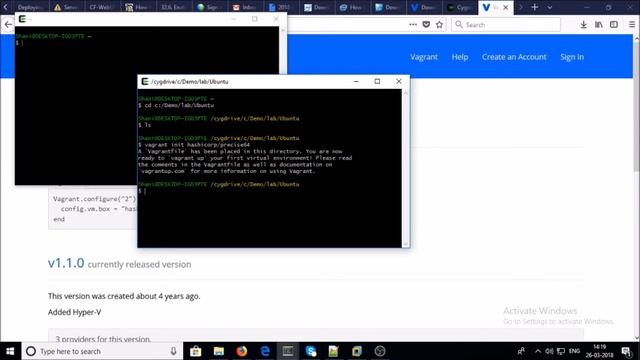This screenshot has height=360, width=640.
Task: Switch to the Sign browser tab
Action: [209, 7]
